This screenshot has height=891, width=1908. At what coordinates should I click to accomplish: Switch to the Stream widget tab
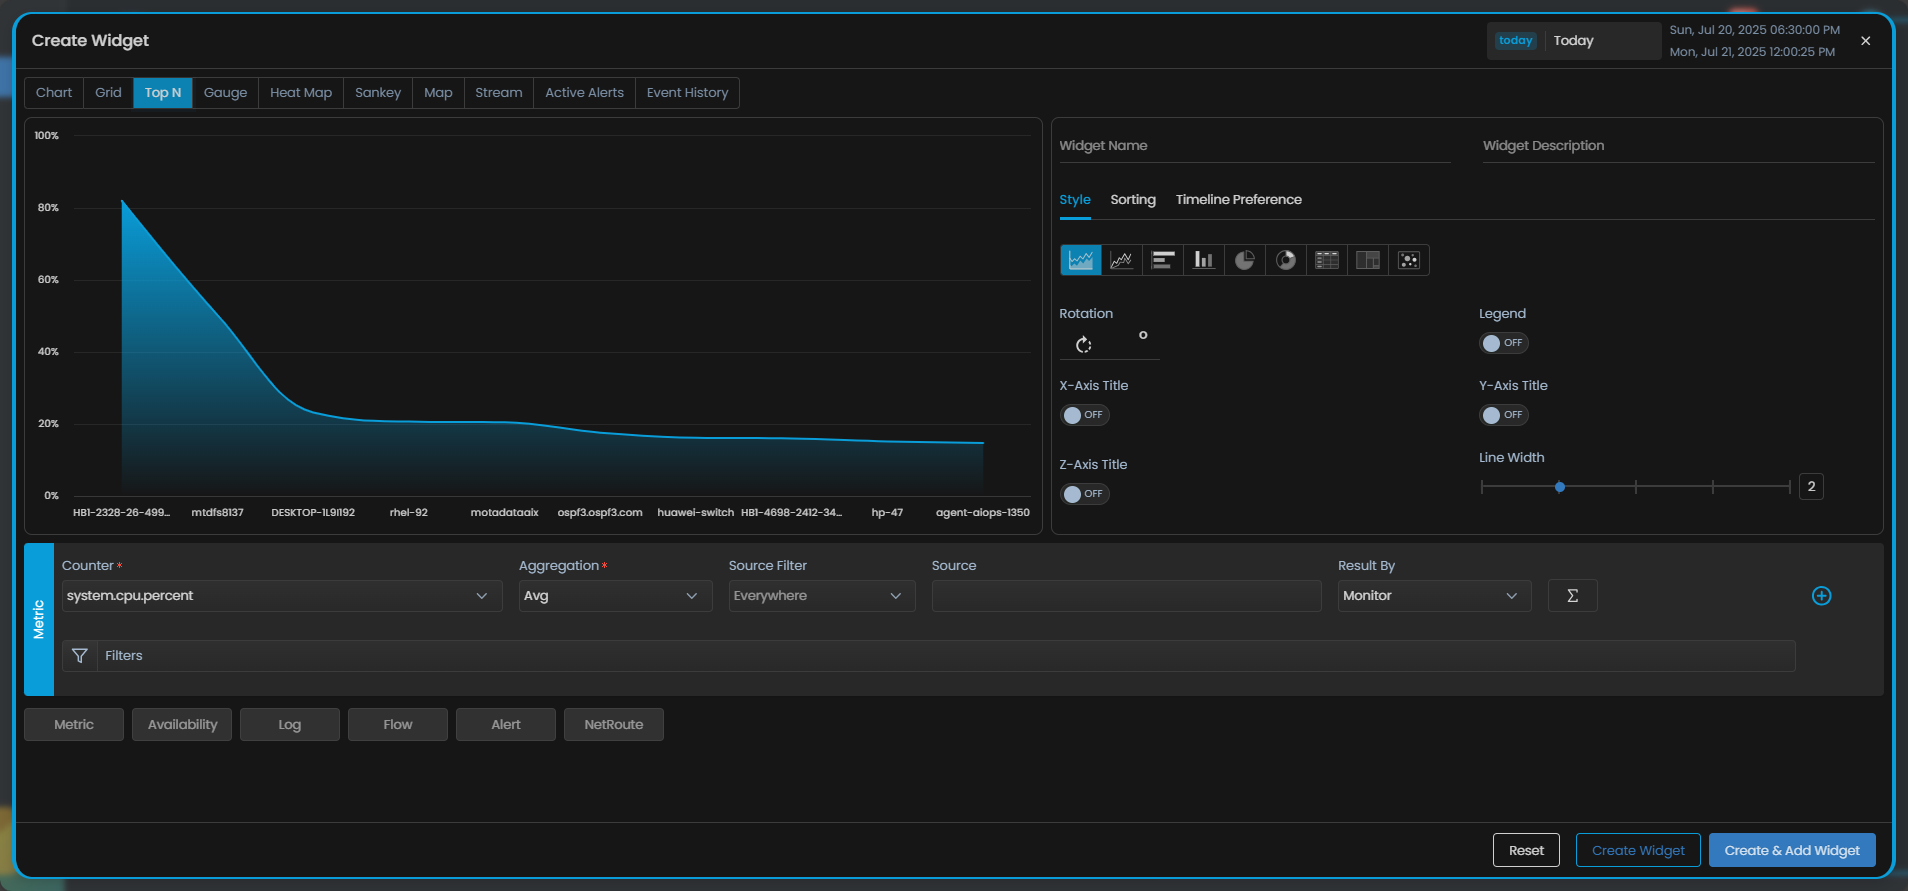tap(499, 93)
